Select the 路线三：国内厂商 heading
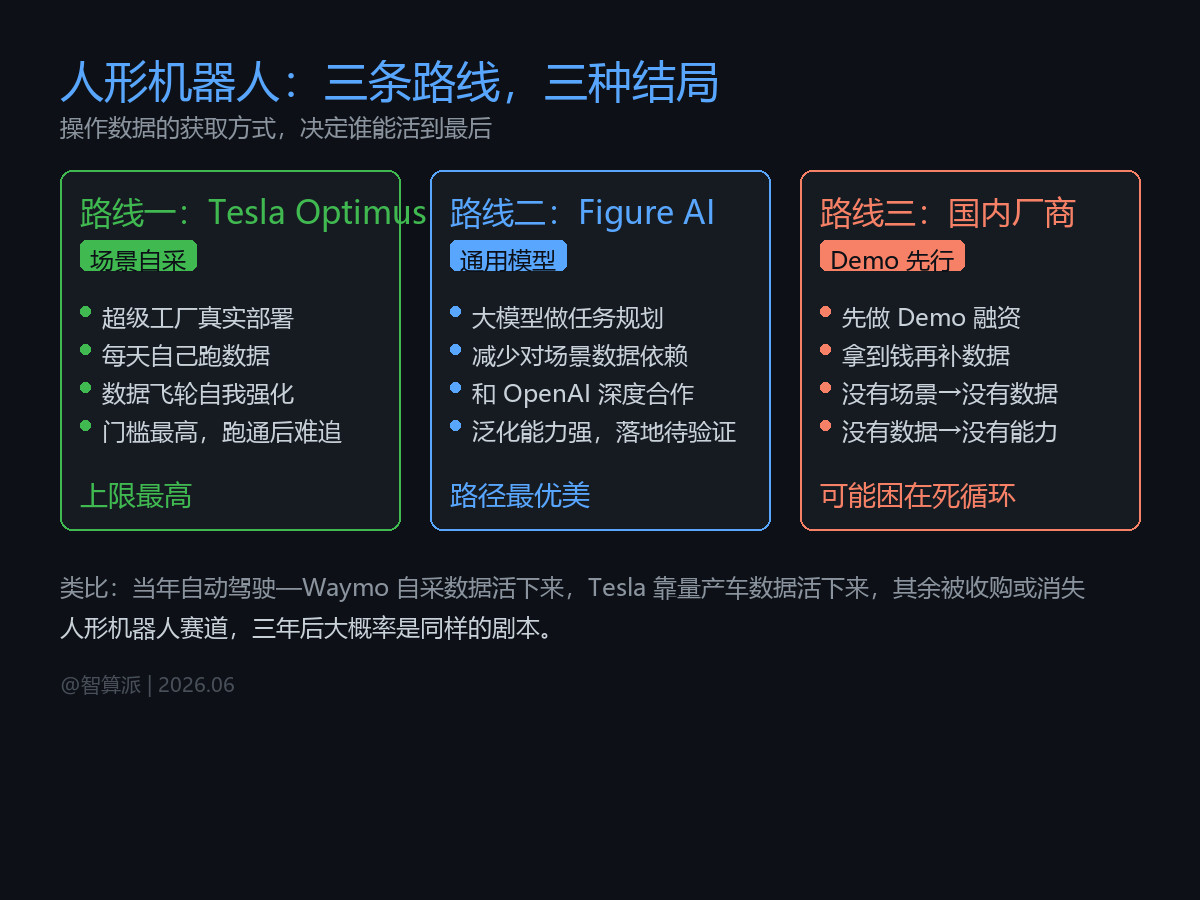This screenshot has width=1200, height=900. pyautogui.click(x=947, y=212)
